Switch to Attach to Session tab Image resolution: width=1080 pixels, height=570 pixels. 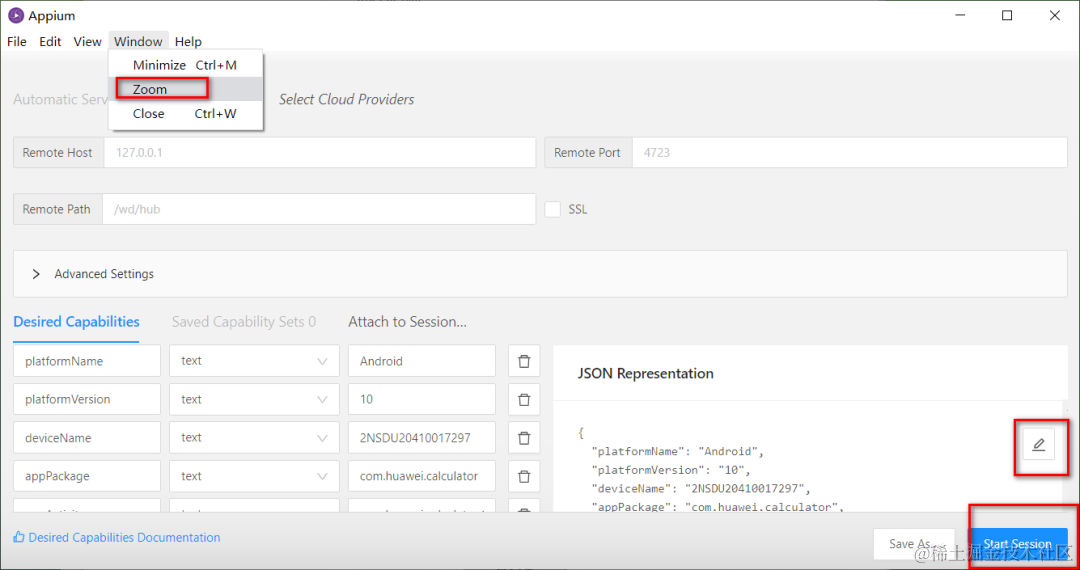(x=407, y=322)
